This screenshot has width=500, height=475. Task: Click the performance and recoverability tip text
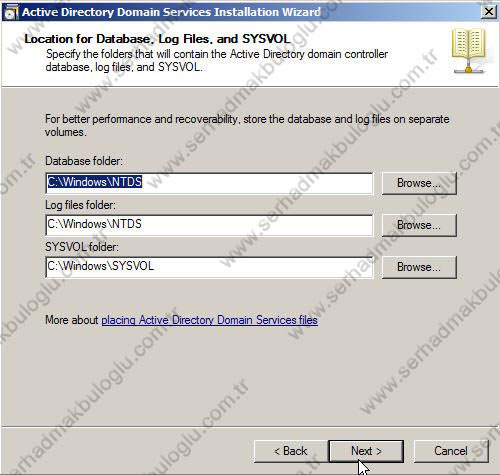coord(247,125)
